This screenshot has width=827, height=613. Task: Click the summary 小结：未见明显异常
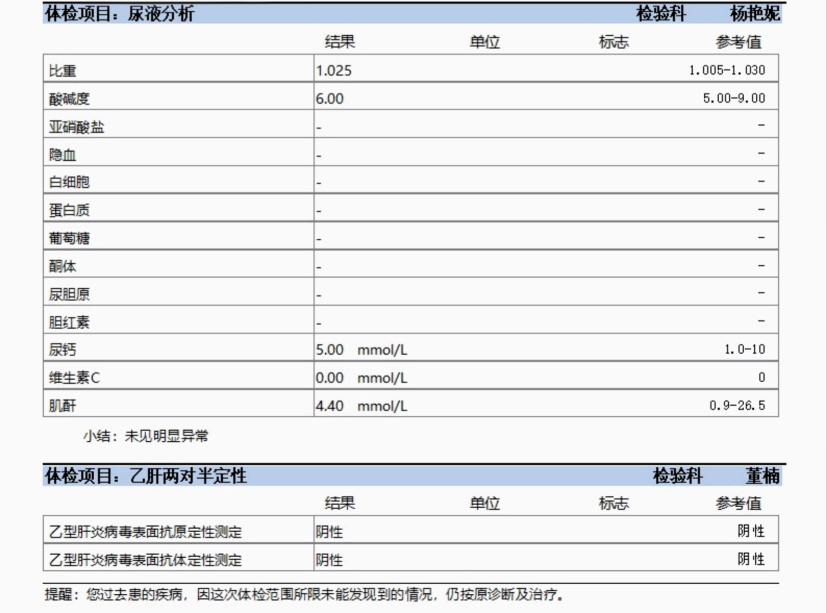coord(146,436)
